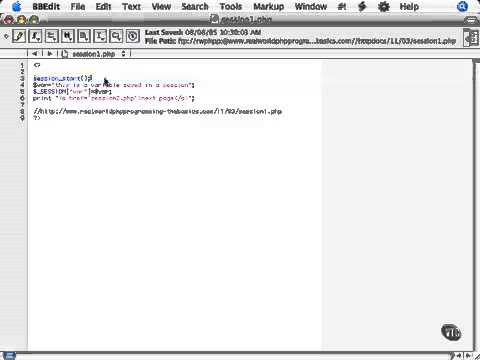Open the Text menu
The height and width of the screenshot is (360, 480).
click(131, 6)
